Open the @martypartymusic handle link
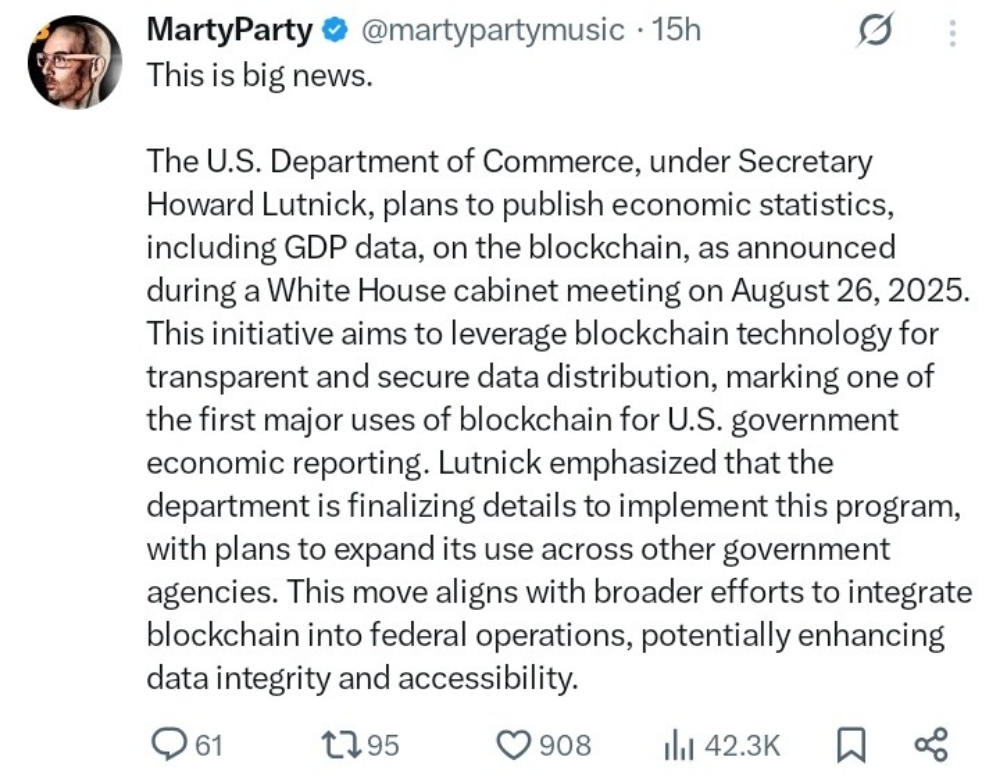1000x782 pixels. tap(493, 30)
